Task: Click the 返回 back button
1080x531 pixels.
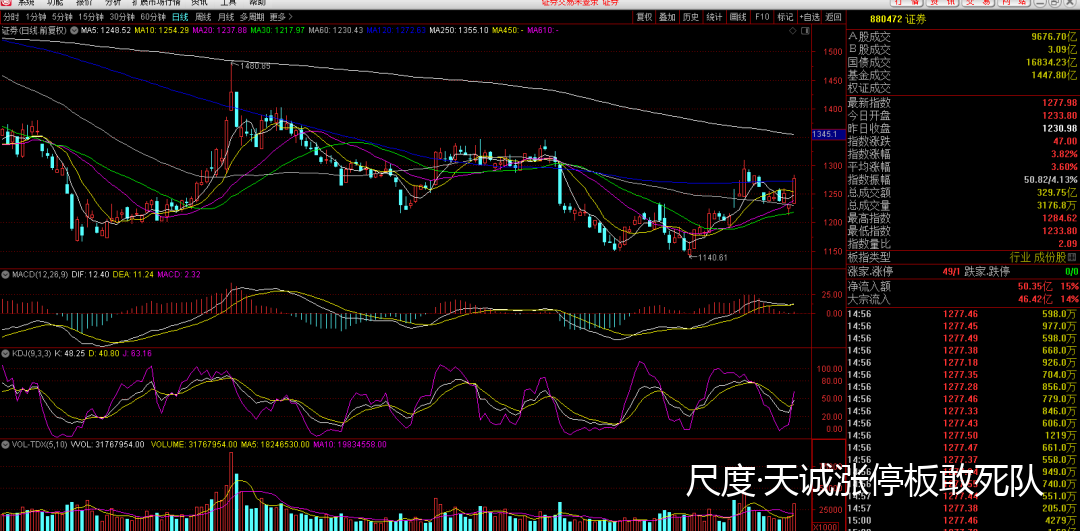Action: click(x=833, y=17)
